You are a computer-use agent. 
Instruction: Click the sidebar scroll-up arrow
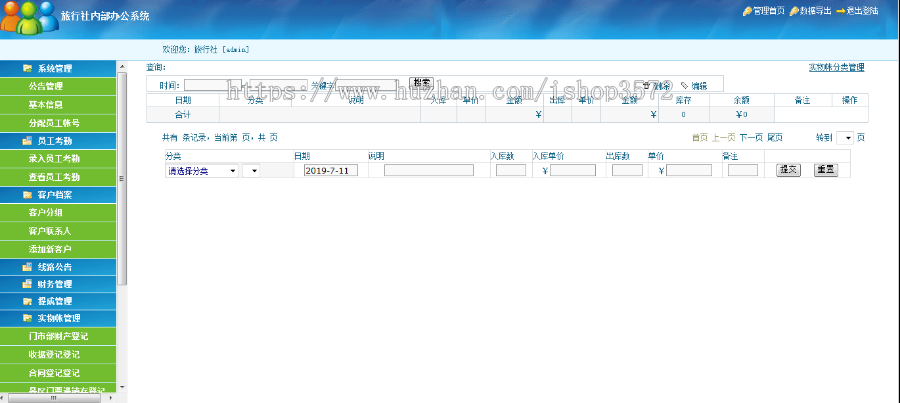click(x=122, y=67)
